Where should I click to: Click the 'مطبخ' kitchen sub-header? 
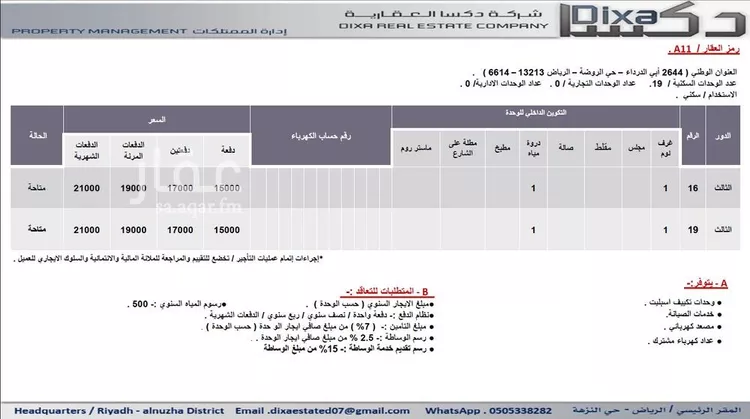point(502,148)
